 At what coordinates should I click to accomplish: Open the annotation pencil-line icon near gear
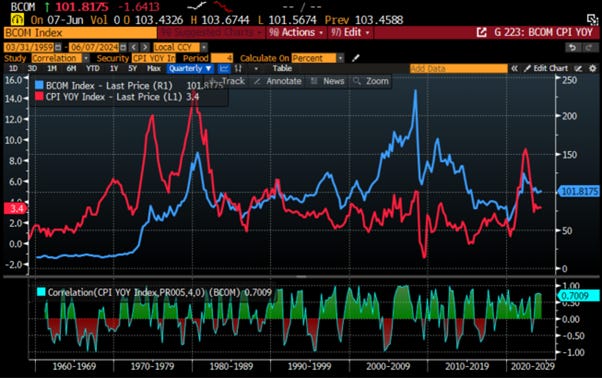click(578, 69)
